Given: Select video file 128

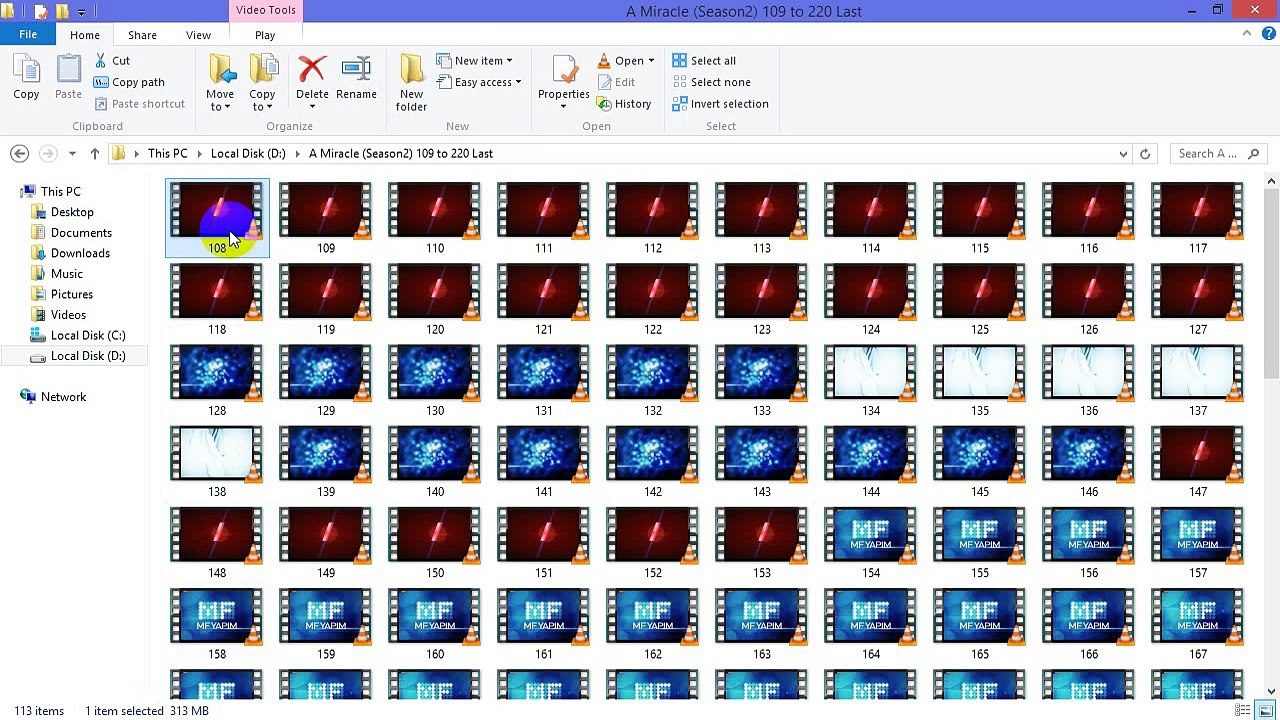Looking at the screenshot, I should pyautogui.click(x=217, y=380).
